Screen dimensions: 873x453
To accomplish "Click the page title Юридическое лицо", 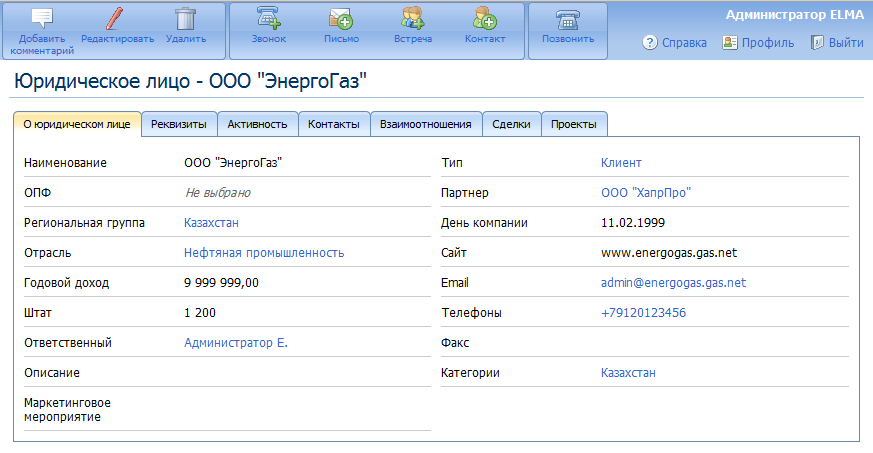I will pos(102,81).
